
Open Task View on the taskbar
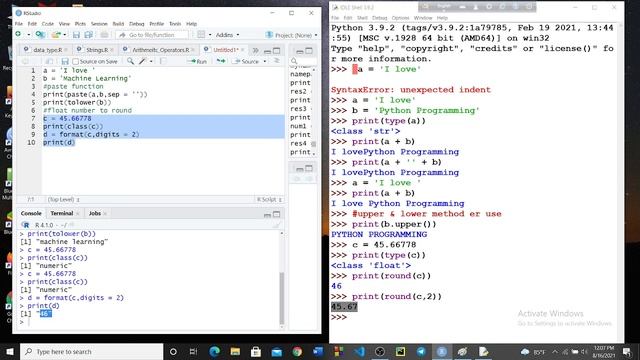193,351
